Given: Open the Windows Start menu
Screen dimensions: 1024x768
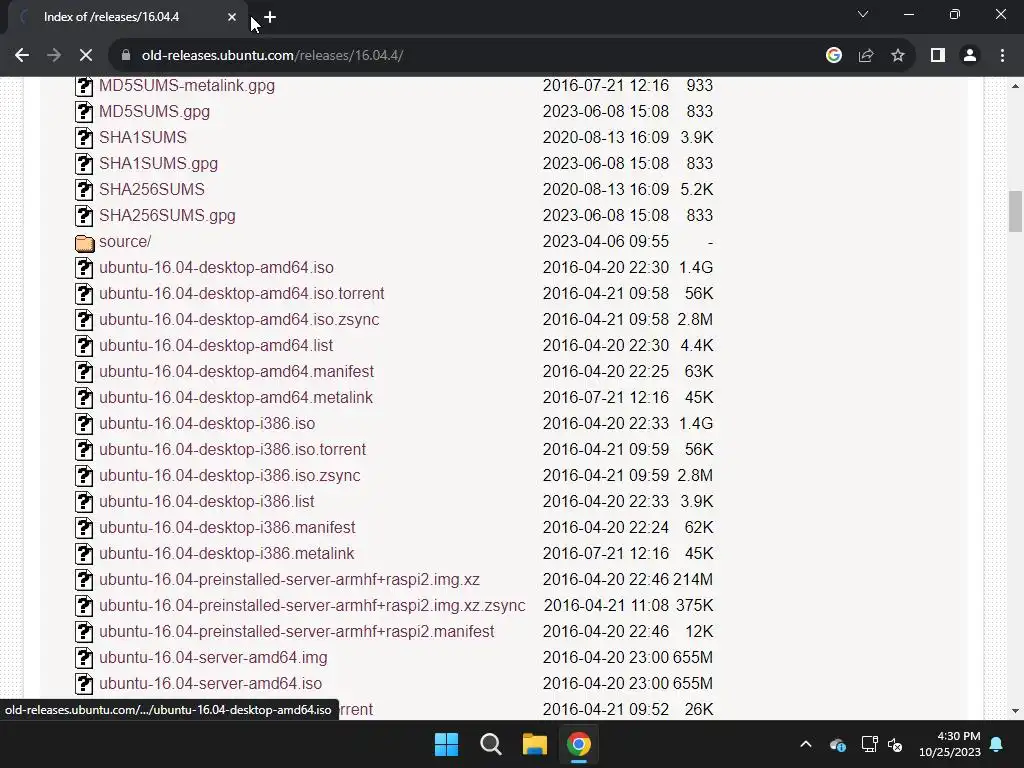Looking at the screenshot, I should (x=447, y=744).
